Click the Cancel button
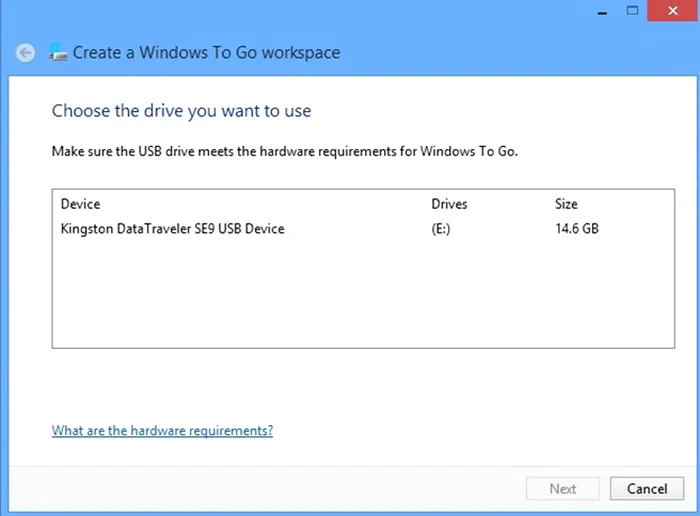Image resolution: width=700 pixels, height=516 pixels. 647,488
